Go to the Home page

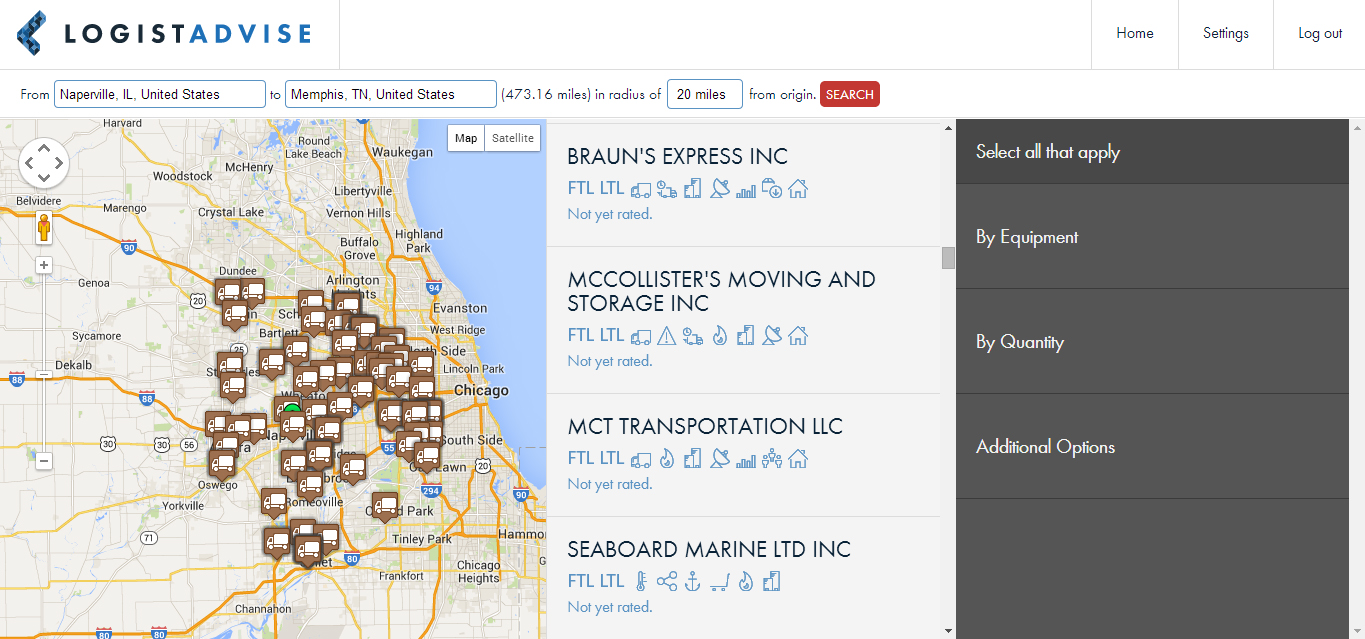[x=1134, y=34]
